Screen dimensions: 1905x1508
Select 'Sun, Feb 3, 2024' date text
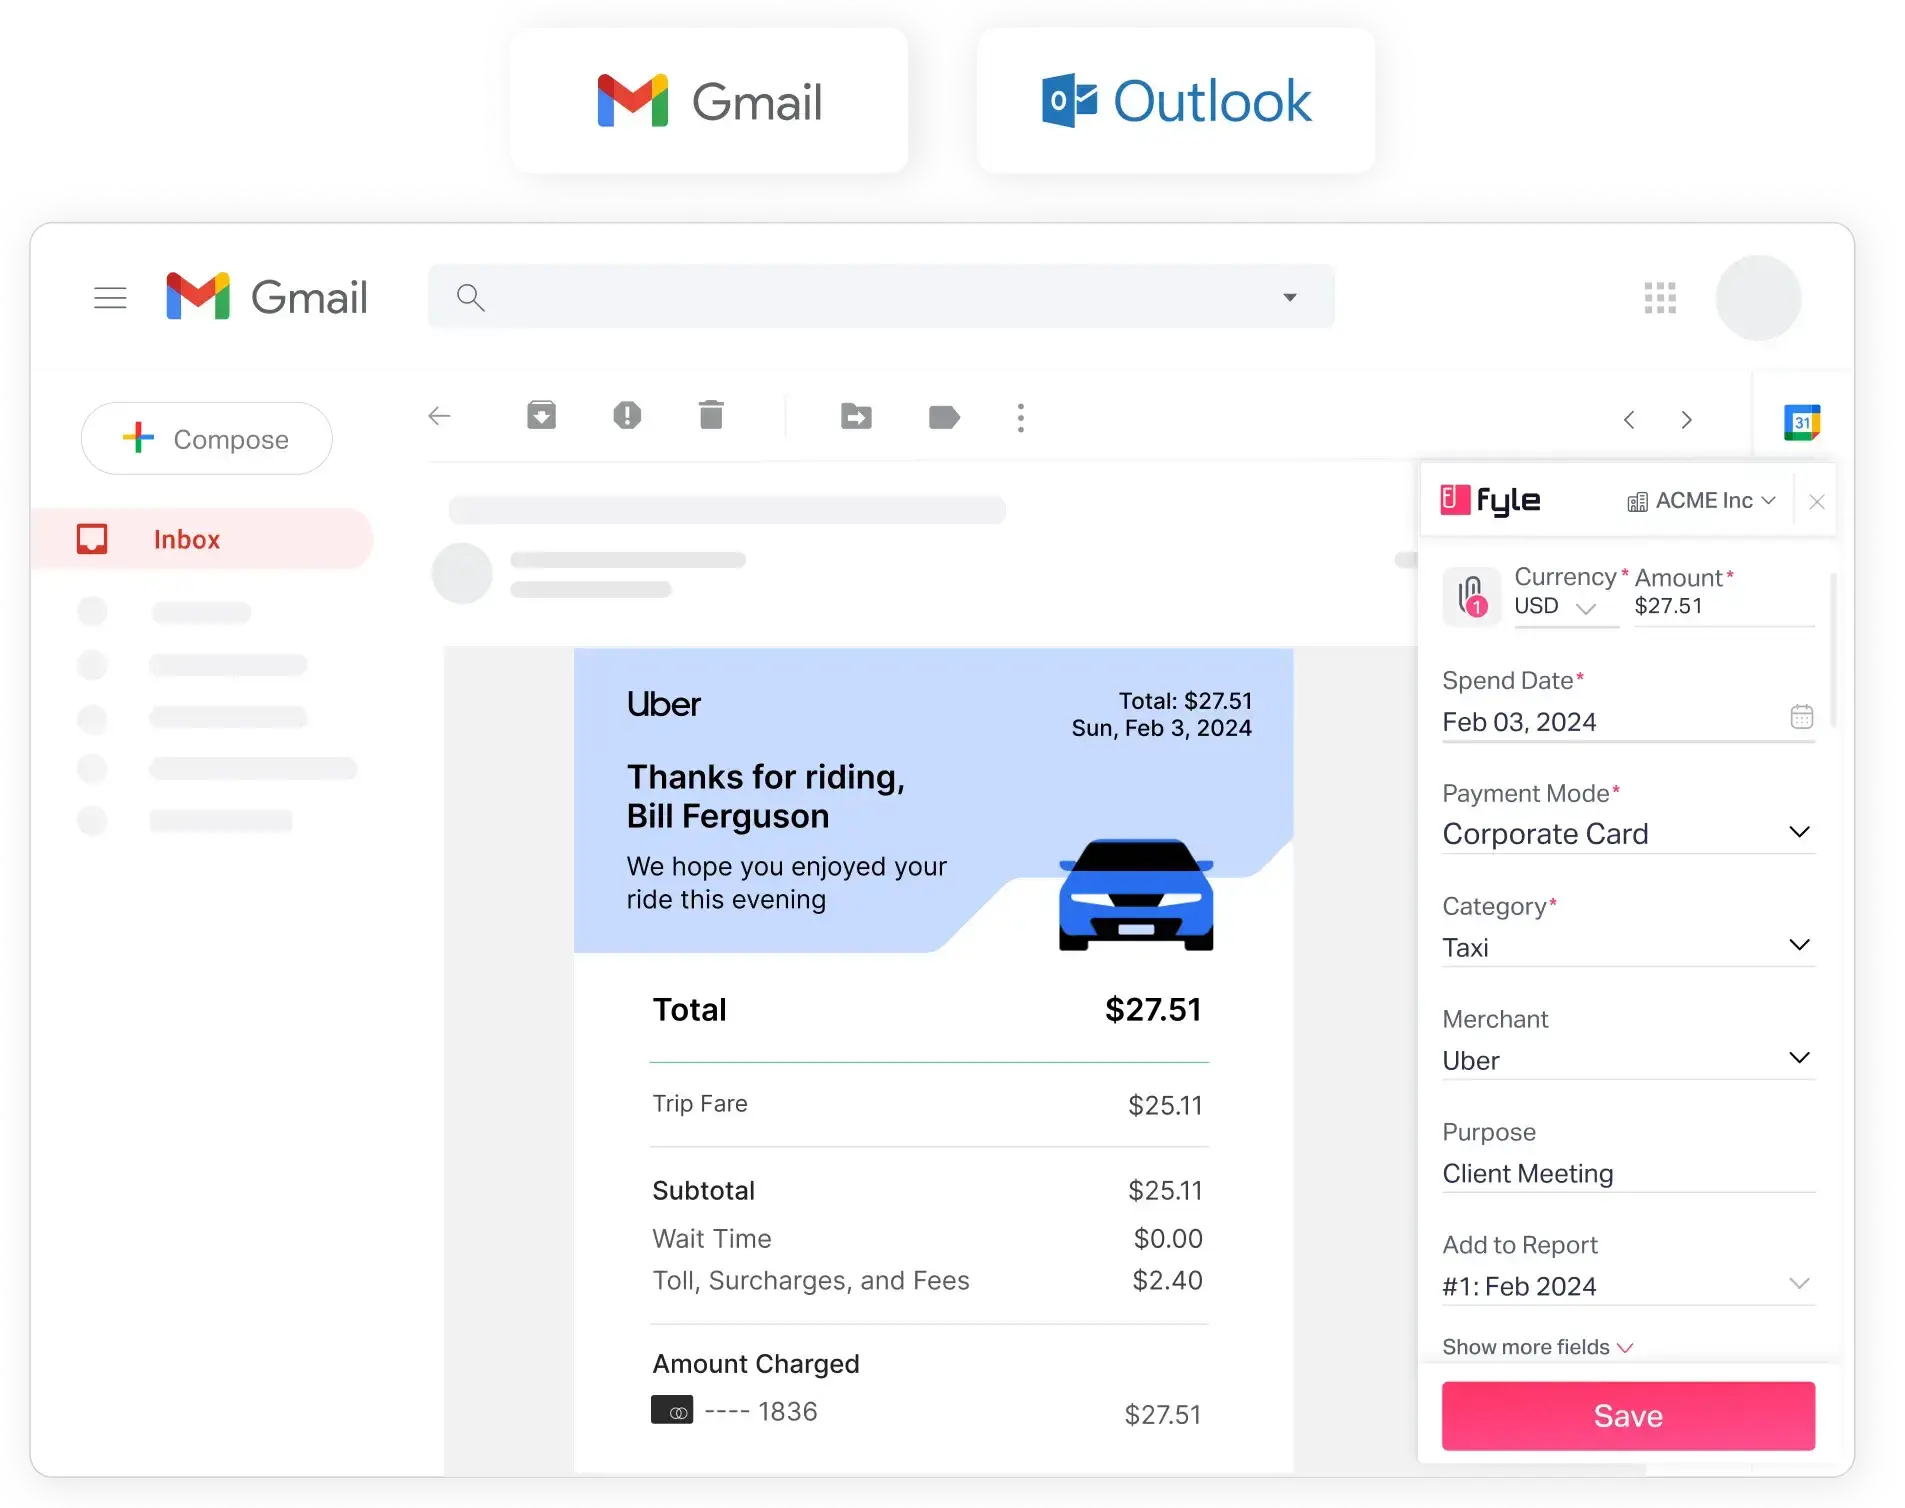[1161, 728]
